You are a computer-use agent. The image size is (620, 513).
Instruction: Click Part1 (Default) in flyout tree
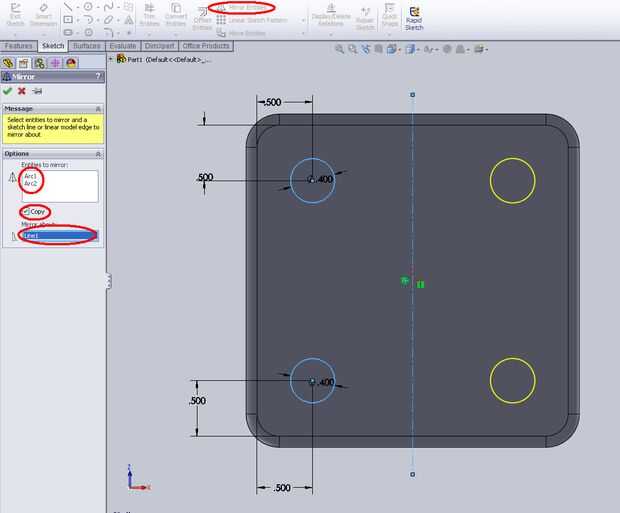164,59
